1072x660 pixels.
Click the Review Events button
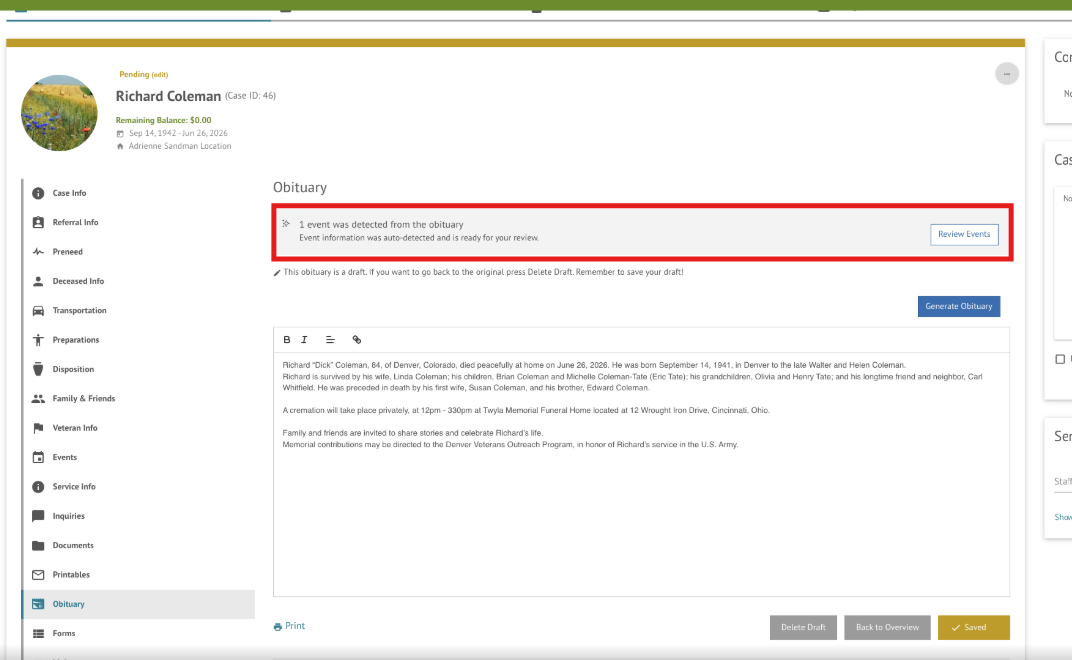click(964, 235)
